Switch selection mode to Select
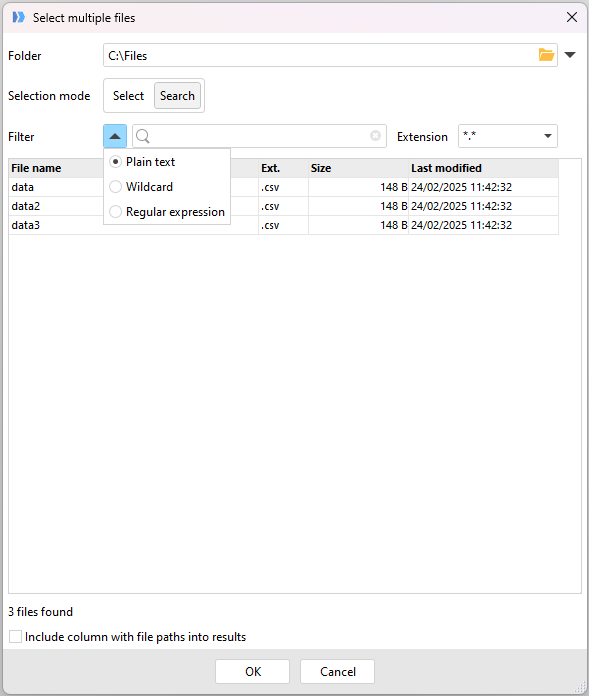Image resolution: width=589 pixels, height=696 pixels. [128, 96]
